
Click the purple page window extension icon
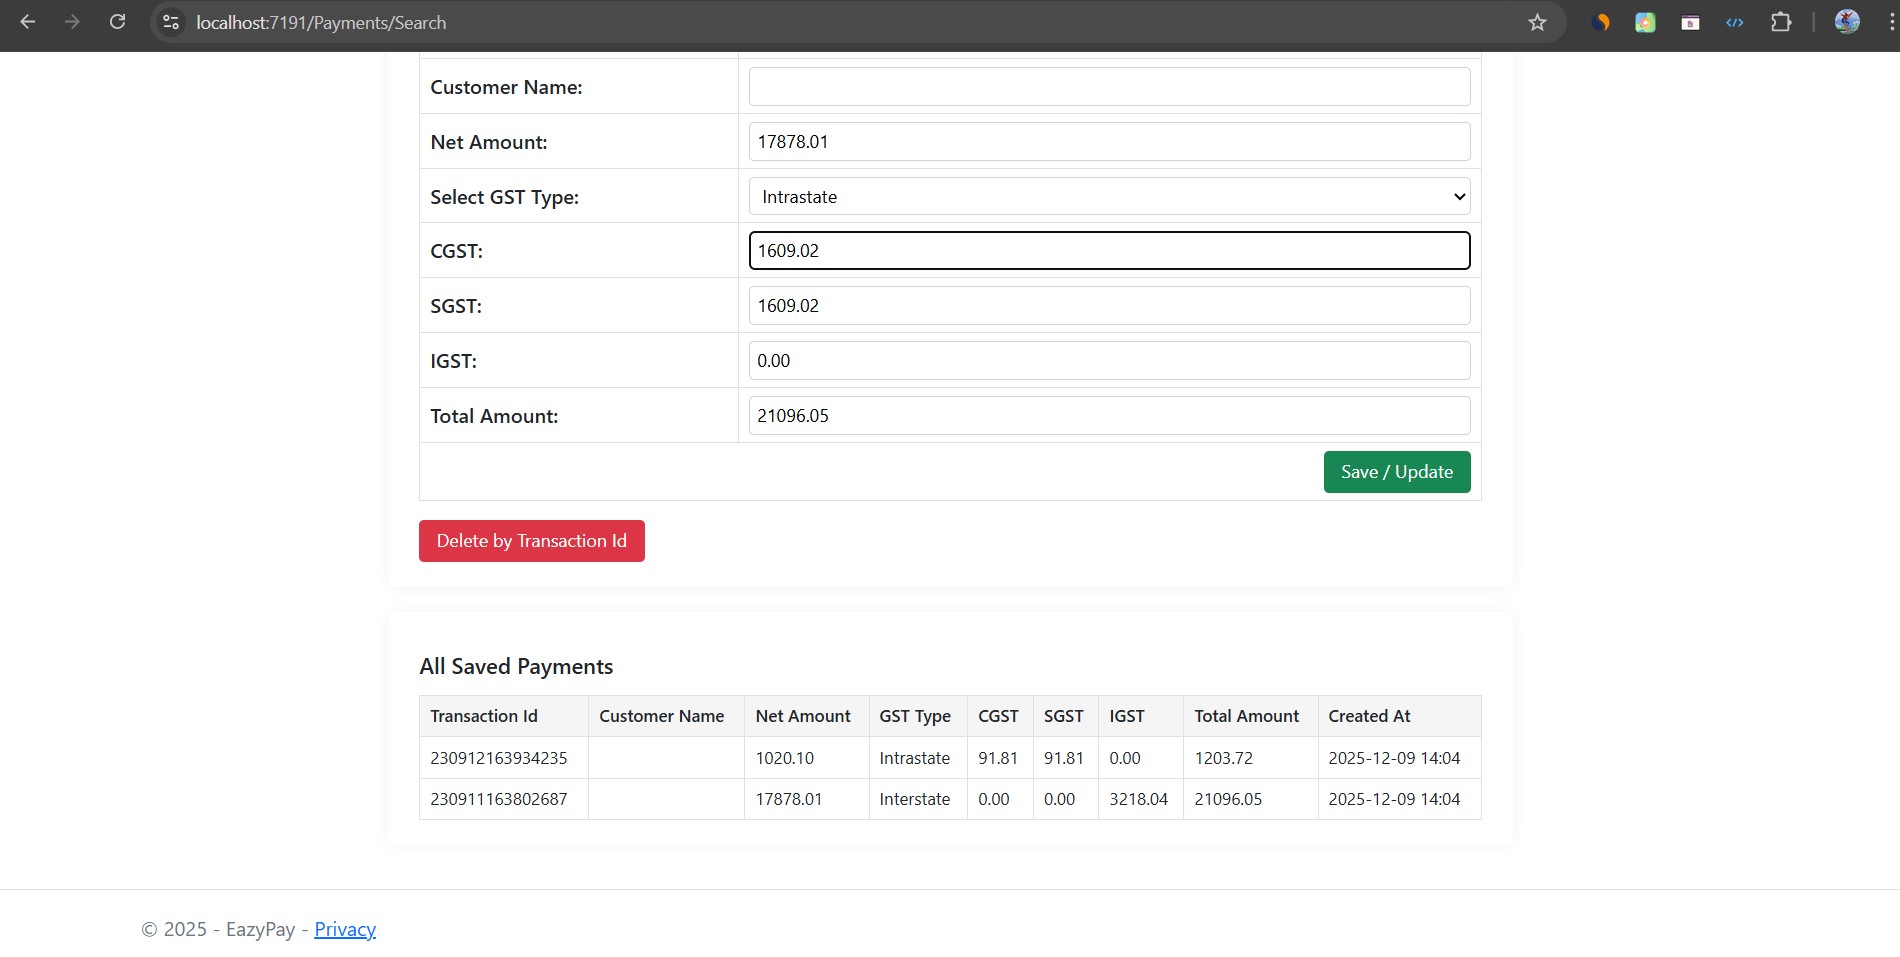tap(1690, 22)
